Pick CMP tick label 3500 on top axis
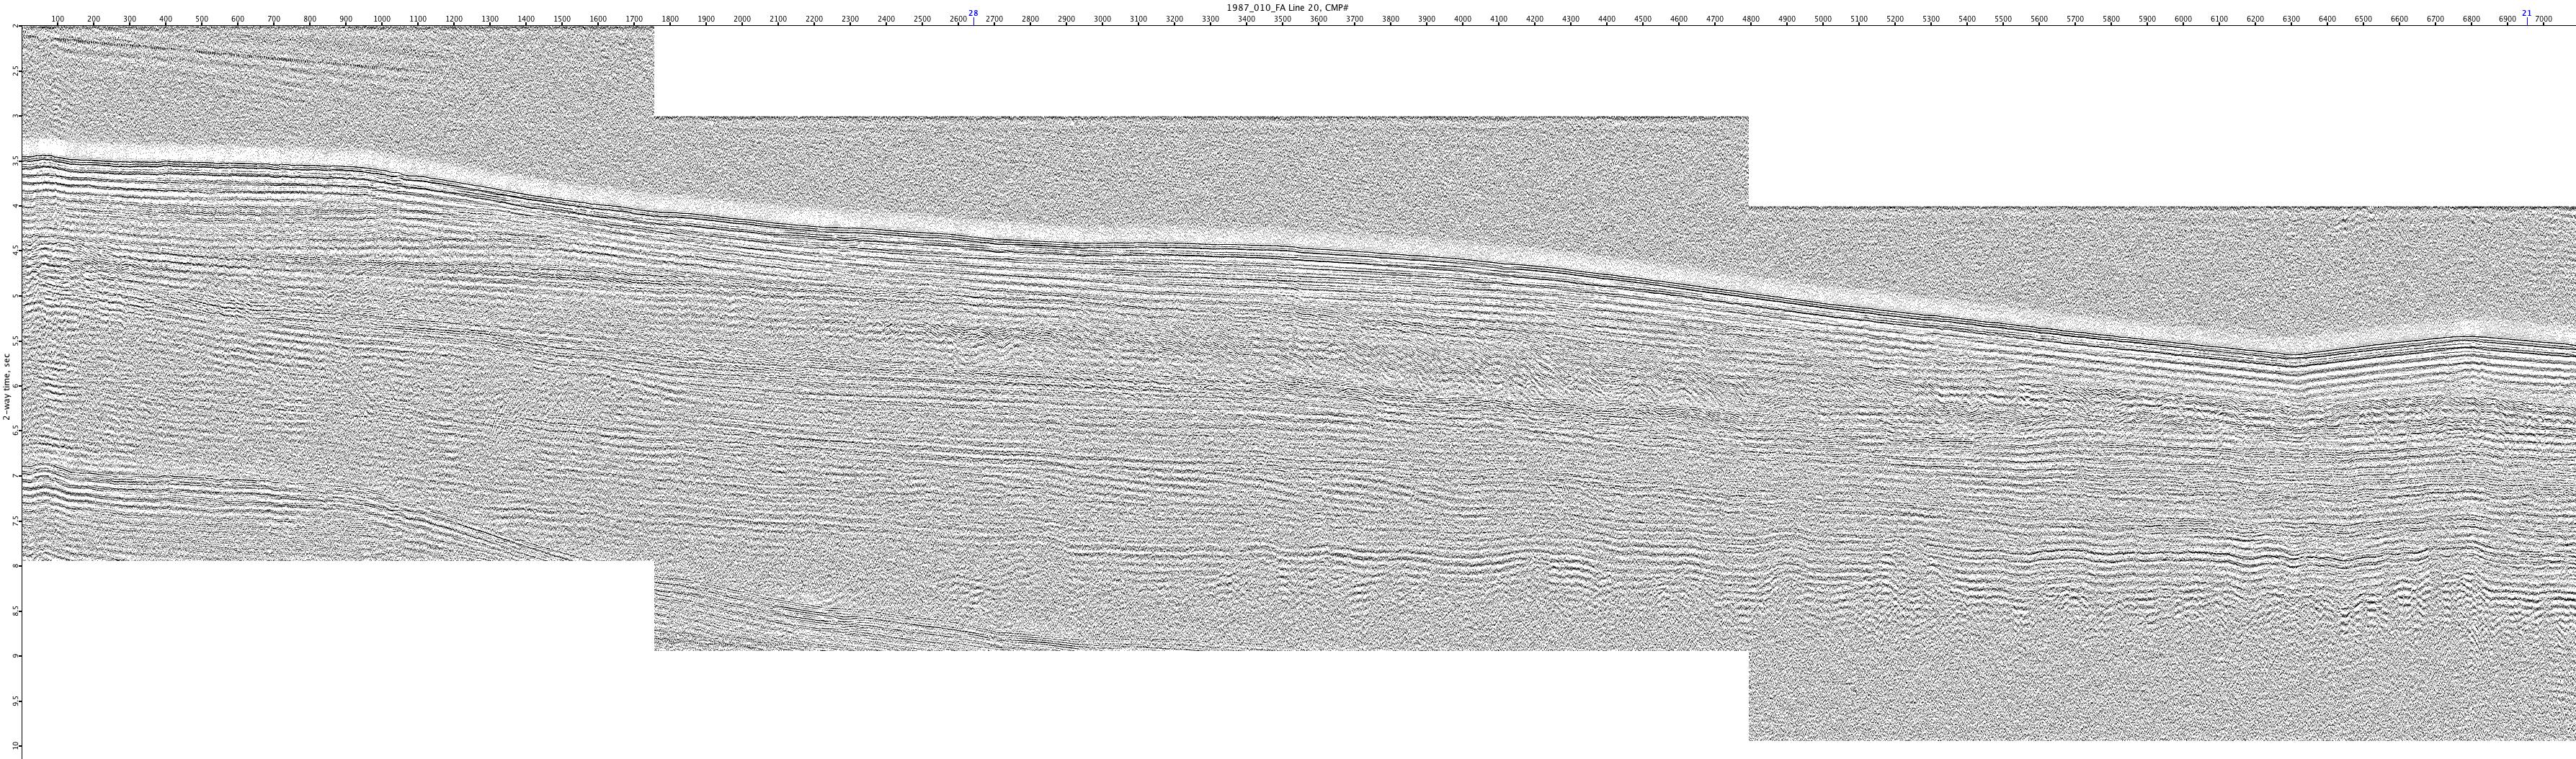This screenshot has height=759, width=2576. tap(1282, 20)
